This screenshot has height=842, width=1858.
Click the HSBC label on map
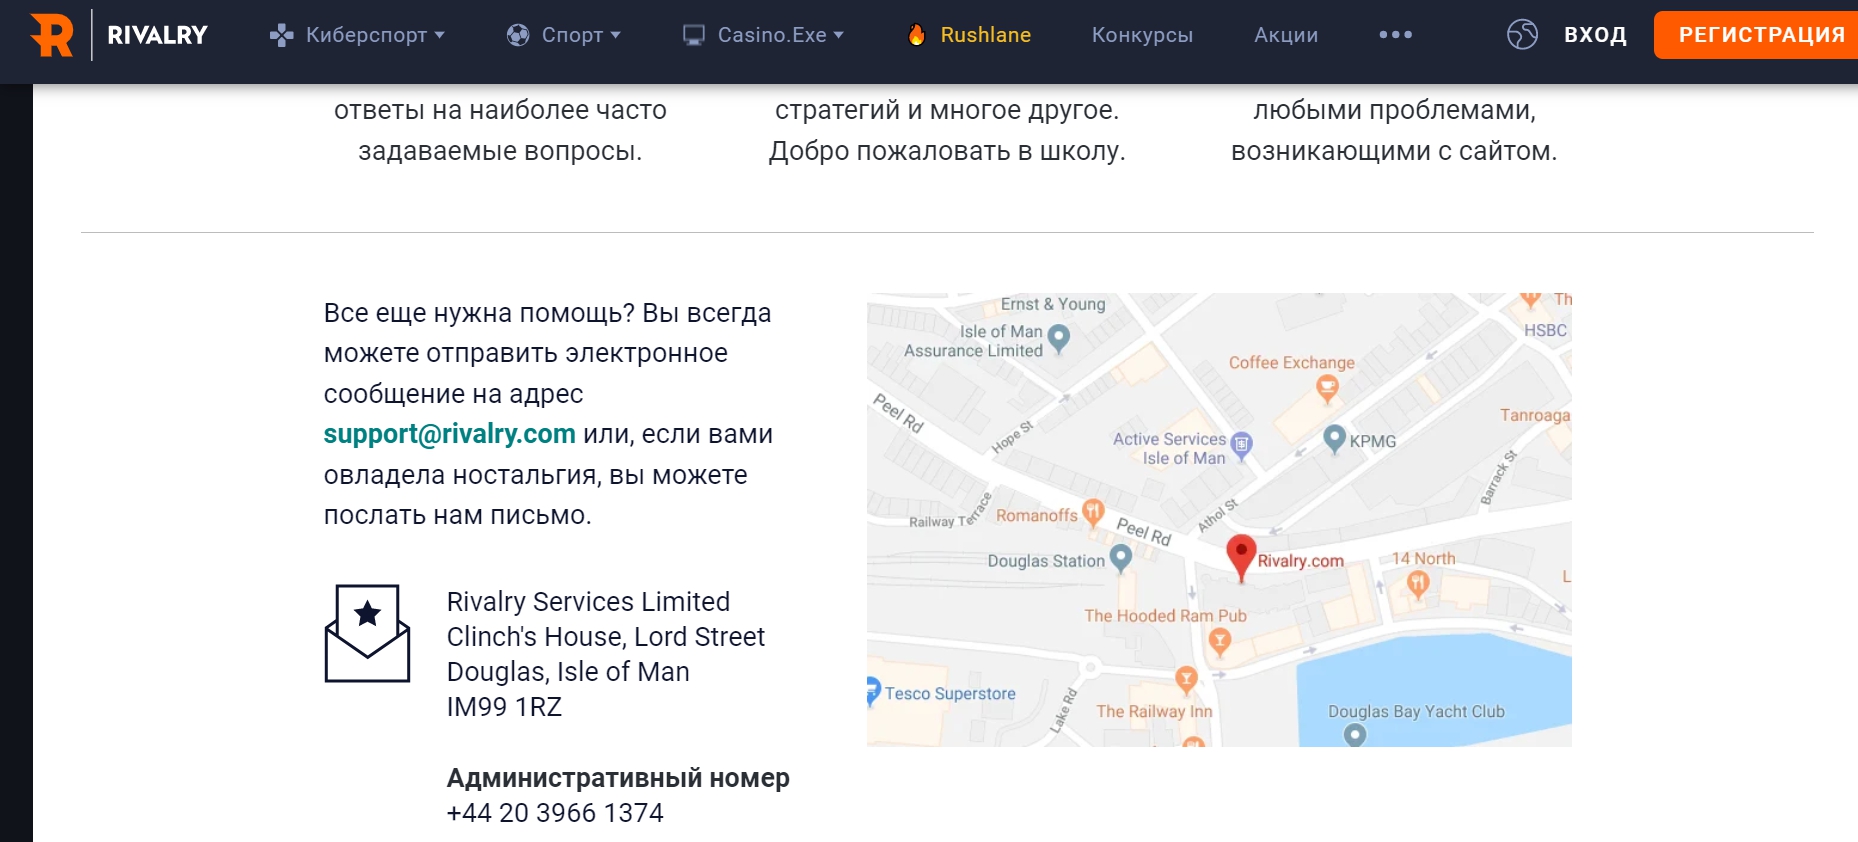[x=1545, y=330]
